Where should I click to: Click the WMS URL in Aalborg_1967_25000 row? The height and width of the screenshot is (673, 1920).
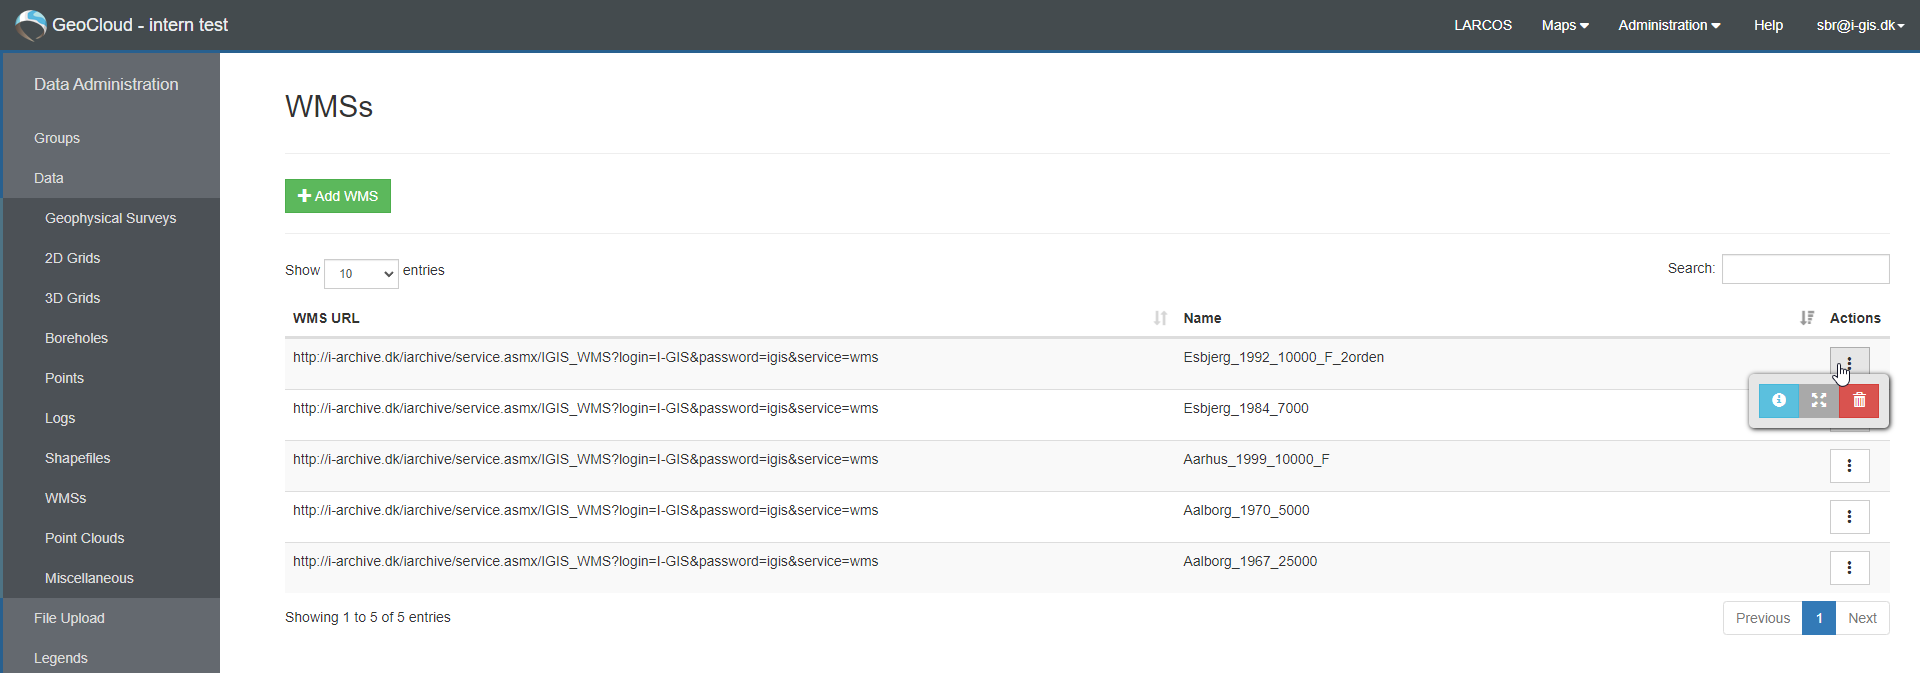[586, 561]
